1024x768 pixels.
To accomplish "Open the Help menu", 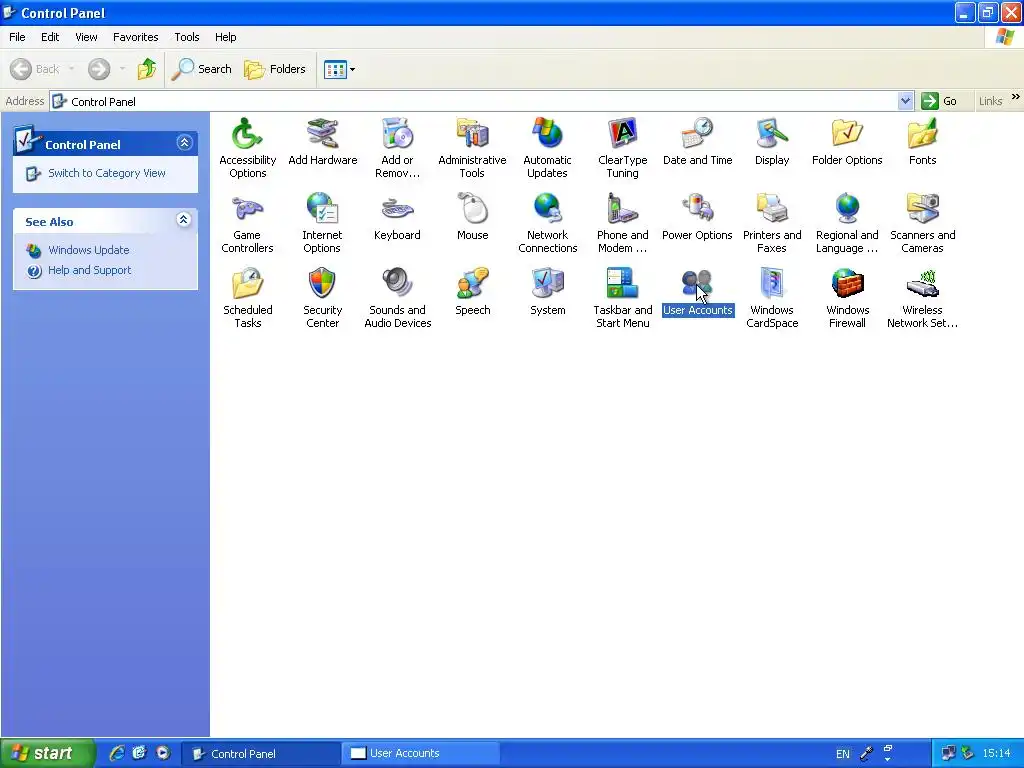I will point(225,37).
